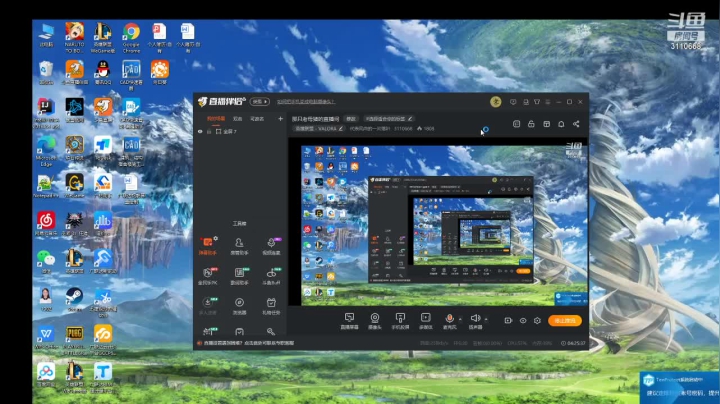Viewport: 720px width, 404px height.
Task: Open the WPS Office desktop icon
Action: point(46,337)
